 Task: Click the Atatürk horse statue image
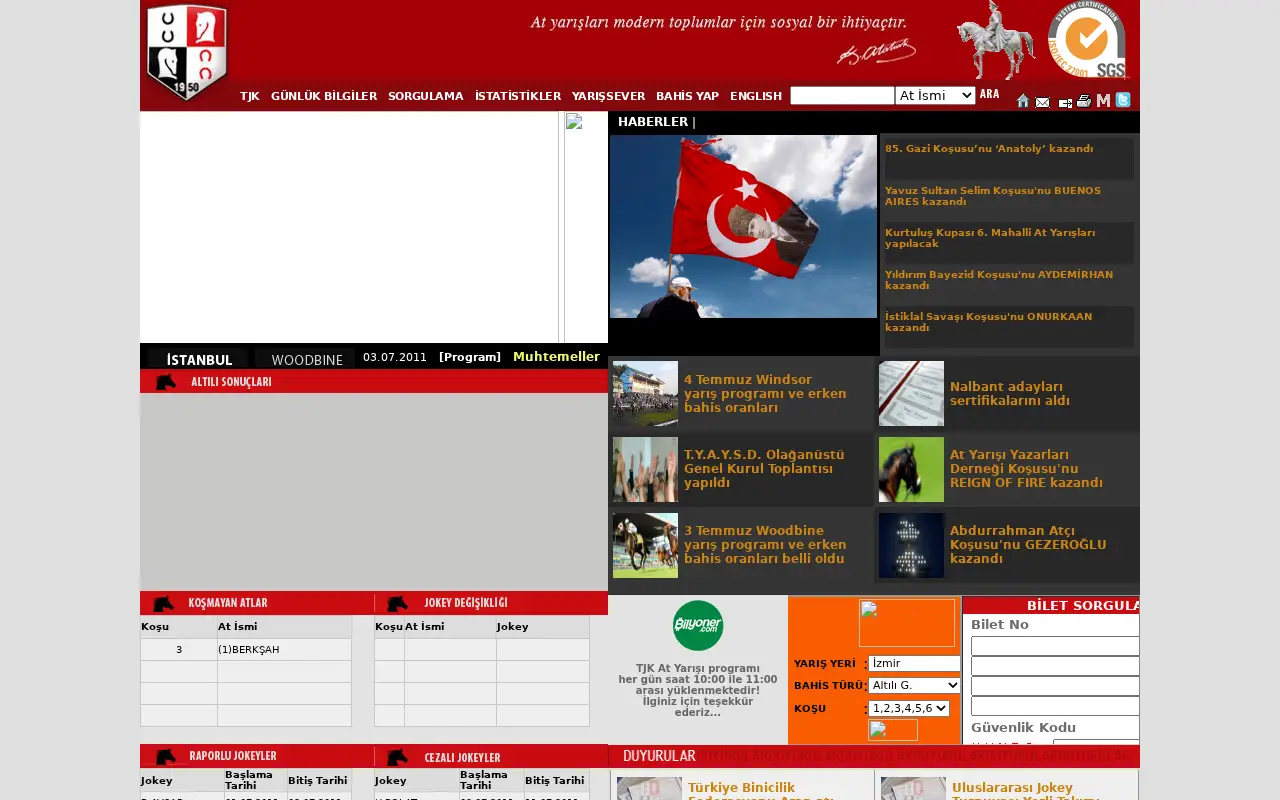995,40
